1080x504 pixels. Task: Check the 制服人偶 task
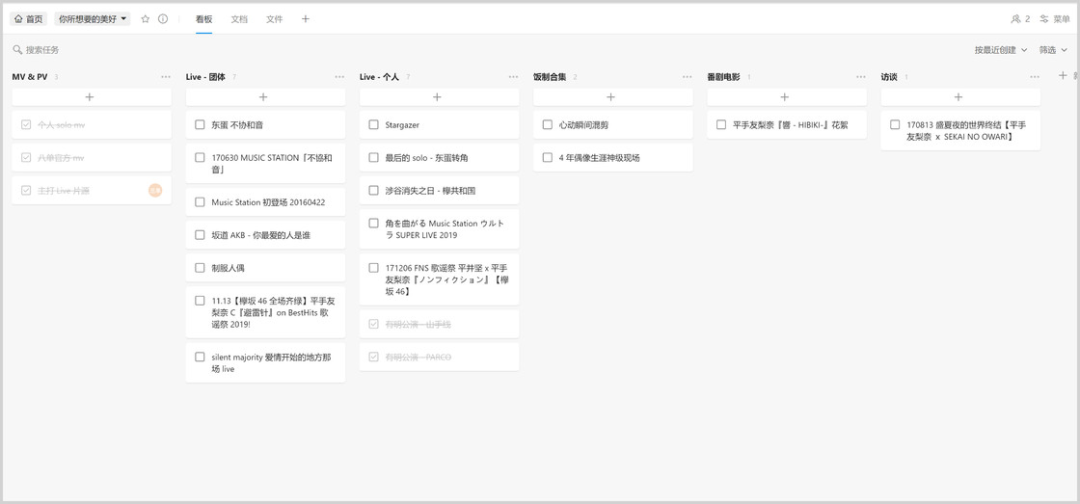pos(200,268)
